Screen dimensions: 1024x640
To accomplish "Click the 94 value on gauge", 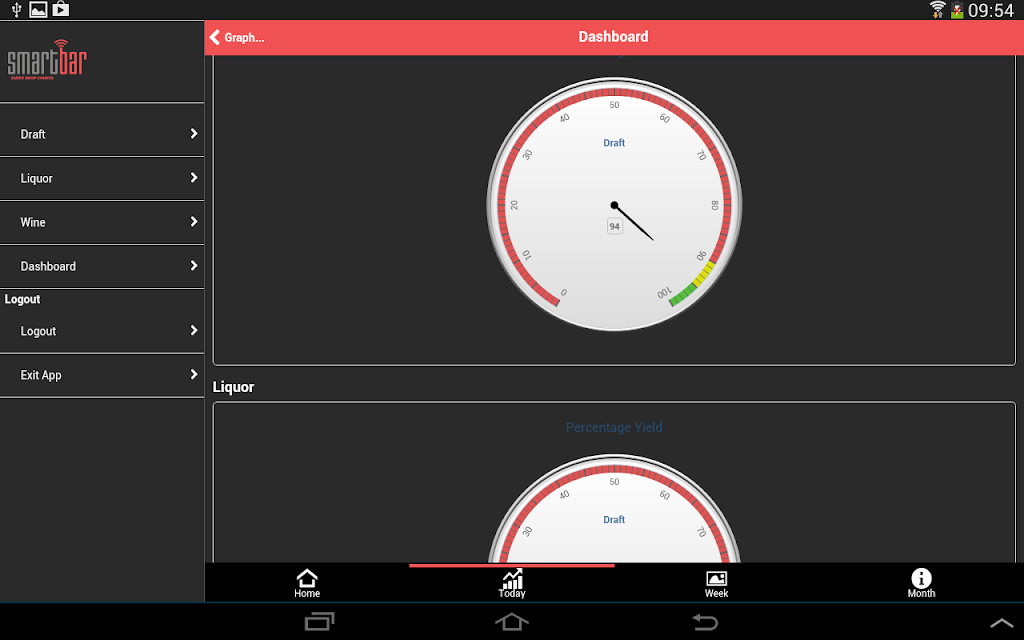I will [615, 227].
